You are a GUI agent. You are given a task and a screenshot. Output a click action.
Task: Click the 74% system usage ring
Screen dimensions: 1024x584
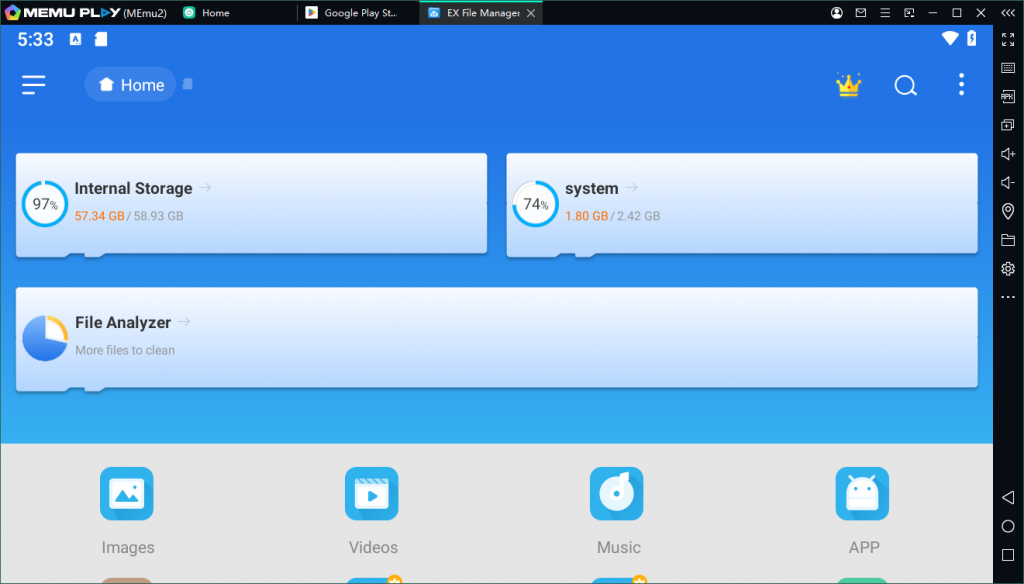click(x=535, y=204)
